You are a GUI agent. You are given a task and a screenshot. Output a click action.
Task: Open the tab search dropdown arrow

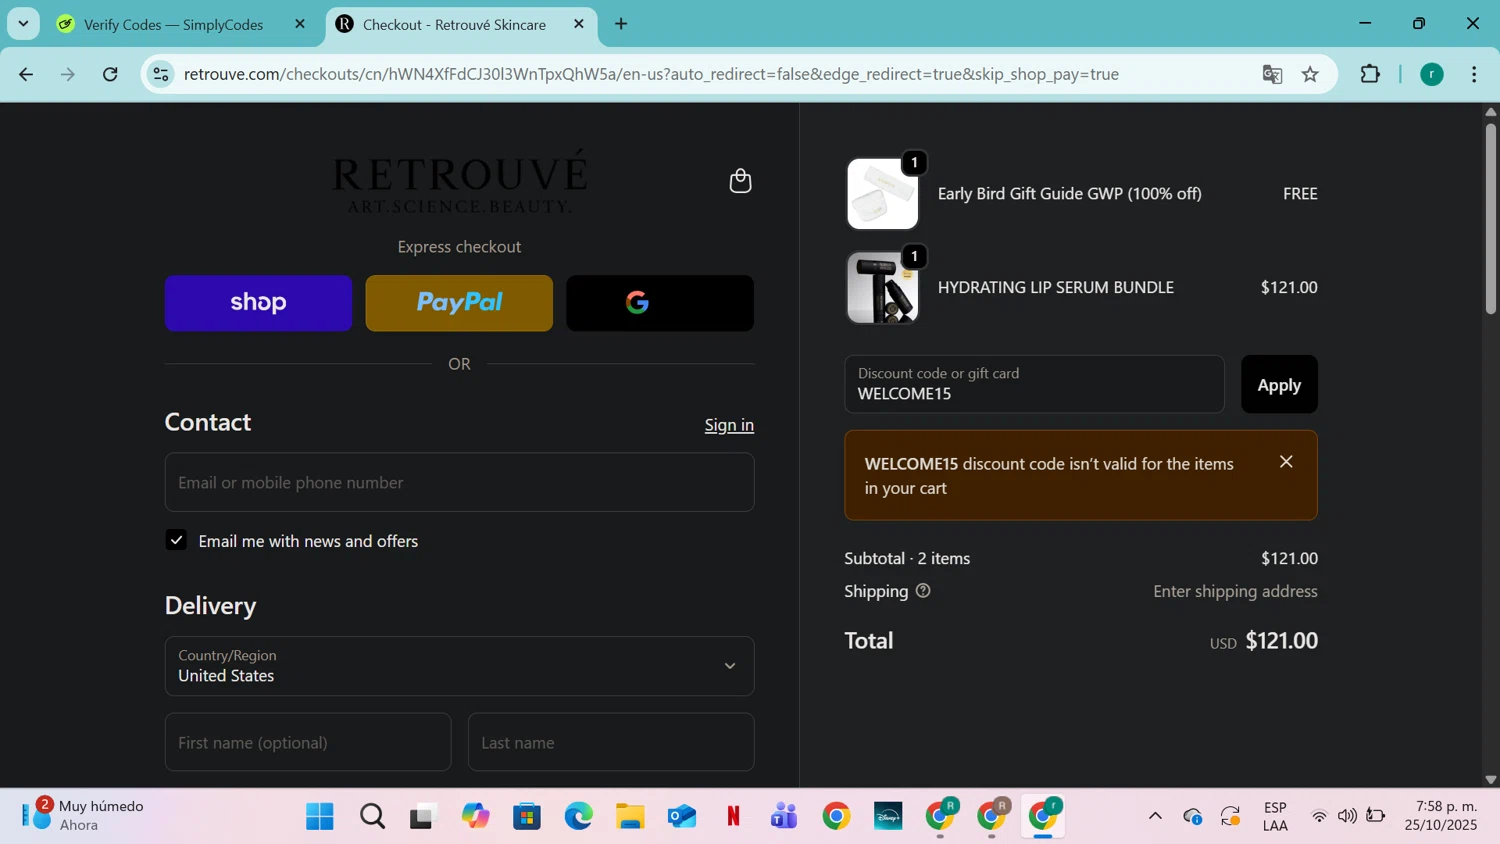pyautogui.click(x=23, y=24)
